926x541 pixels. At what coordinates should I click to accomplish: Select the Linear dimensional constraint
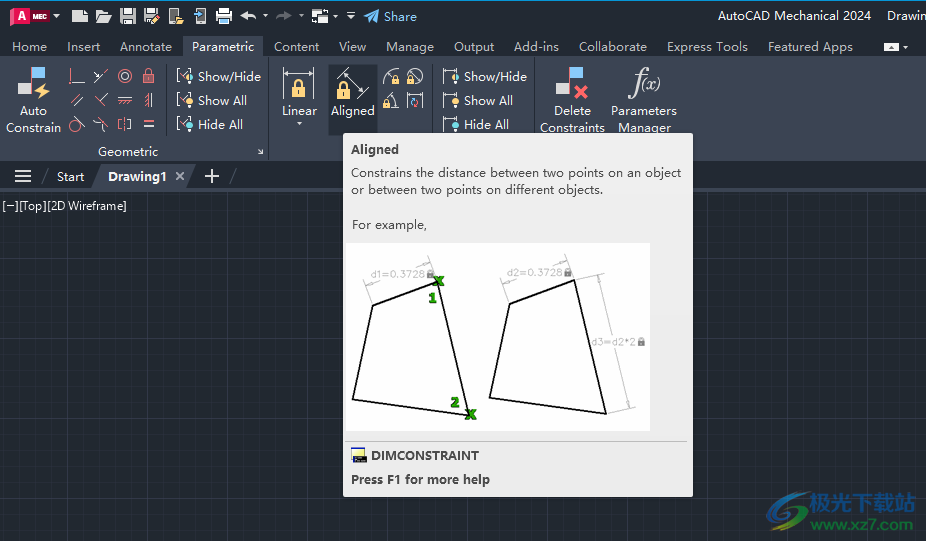(x=299, y=92)
